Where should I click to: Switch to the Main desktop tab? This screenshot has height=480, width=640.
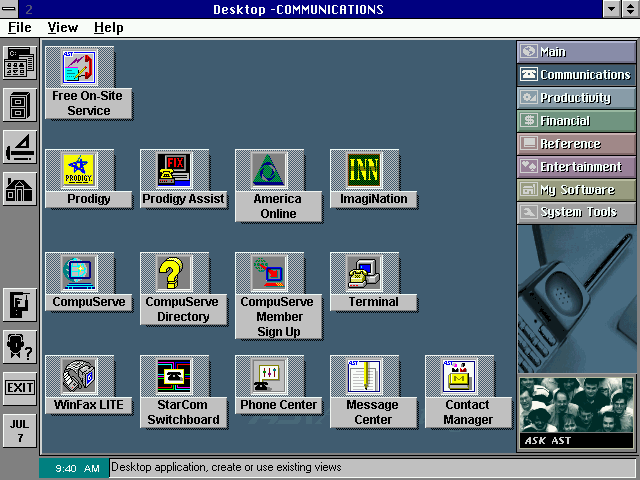[x=576, y=52]
